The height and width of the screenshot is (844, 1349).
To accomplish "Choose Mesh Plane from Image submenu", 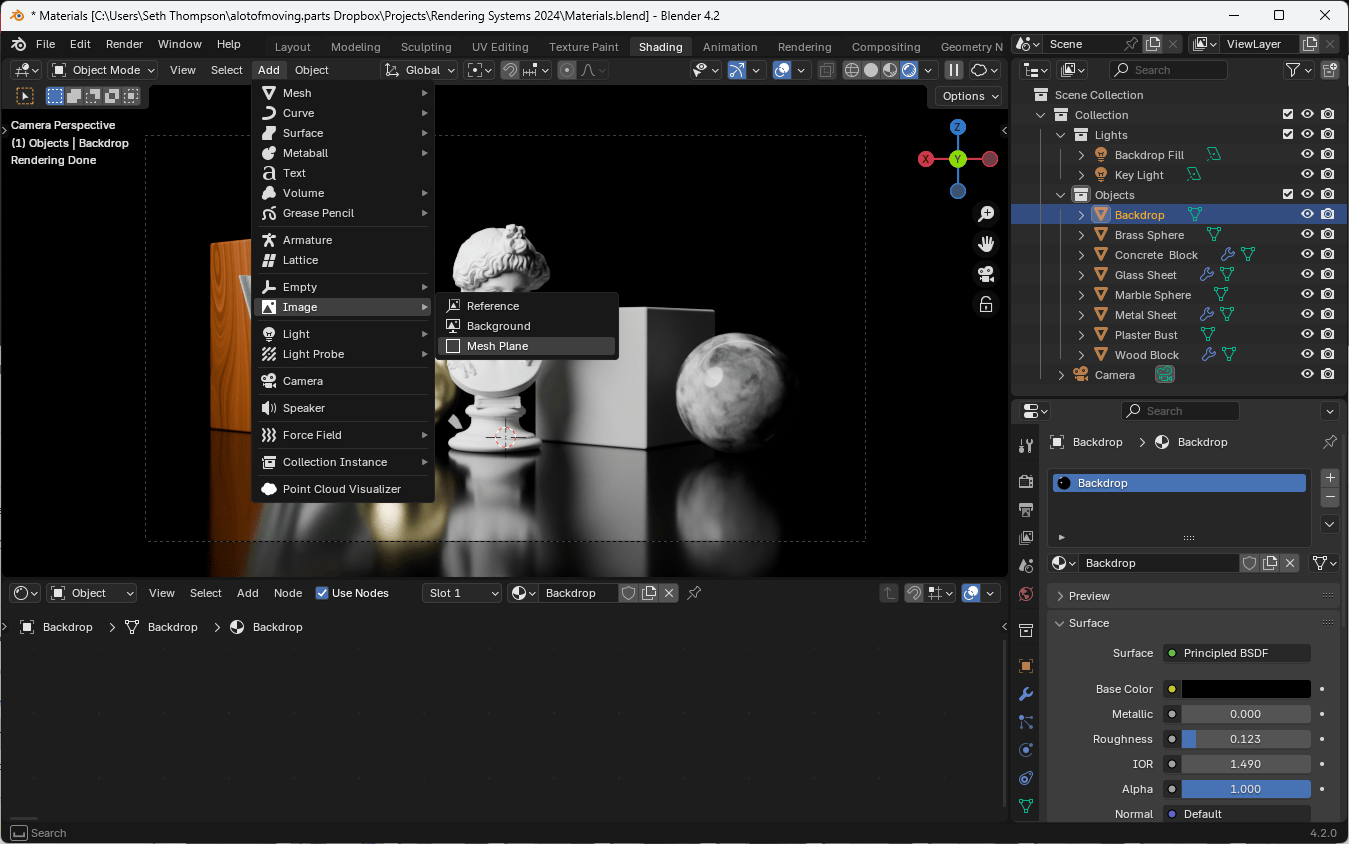I will click(x=526, y=346).
